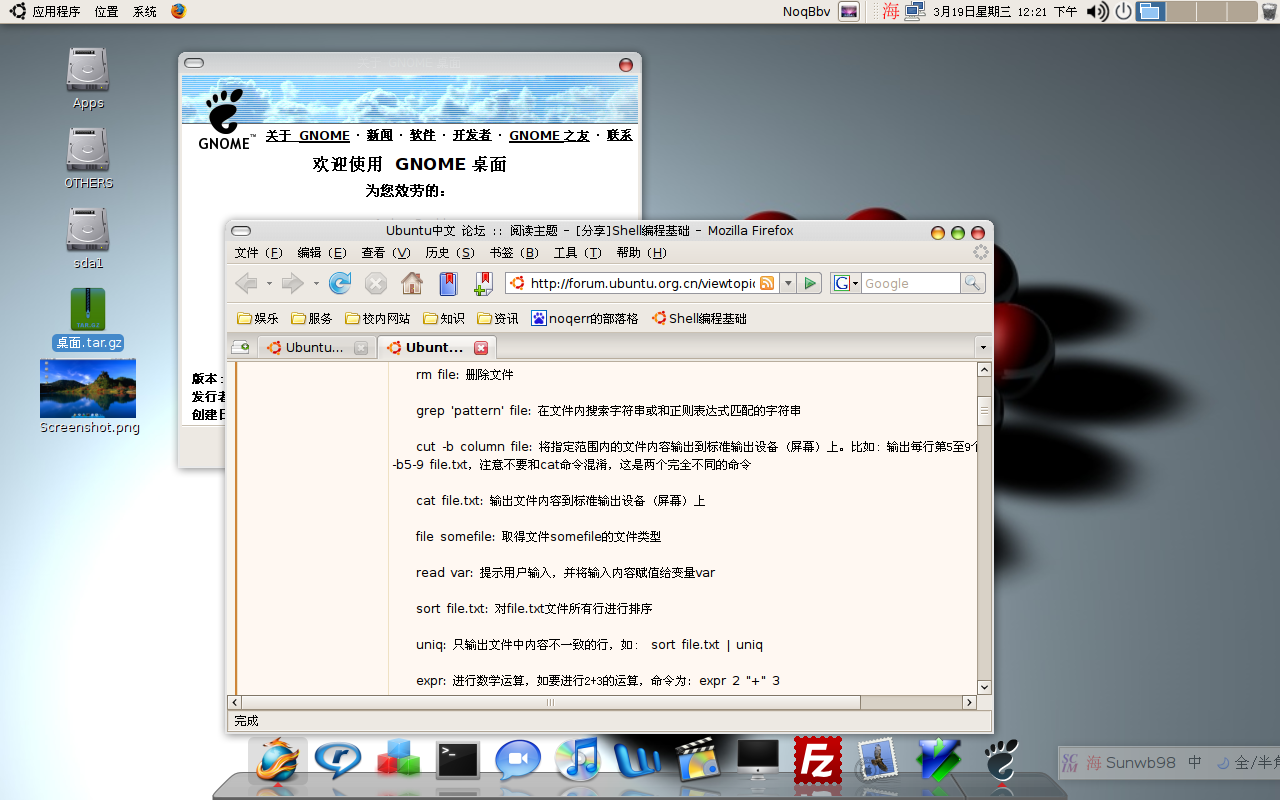Open forward history dropdown arrow
Viewport: 1280px width, 800px height.
click(x=316, y=284)
